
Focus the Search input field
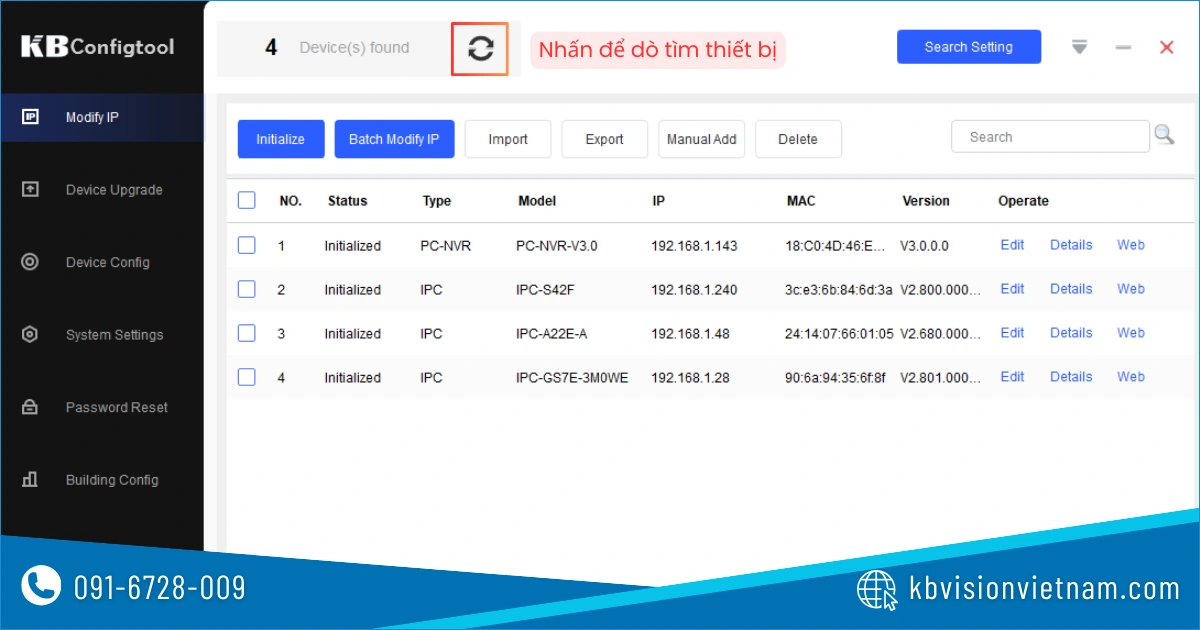[x=1050, y=137]
